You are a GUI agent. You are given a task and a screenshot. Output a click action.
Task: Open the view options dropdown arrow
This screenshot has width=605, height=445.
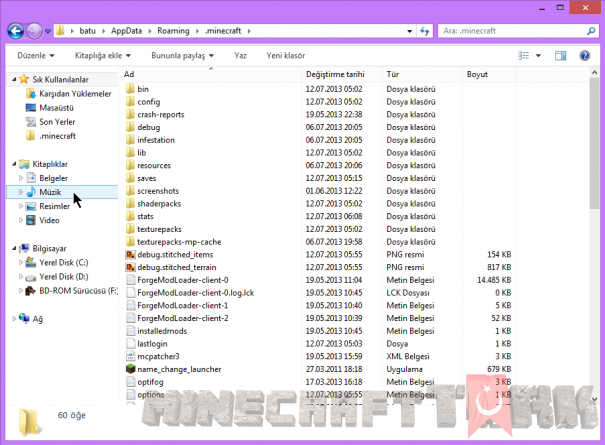click(x=538, y=56)
